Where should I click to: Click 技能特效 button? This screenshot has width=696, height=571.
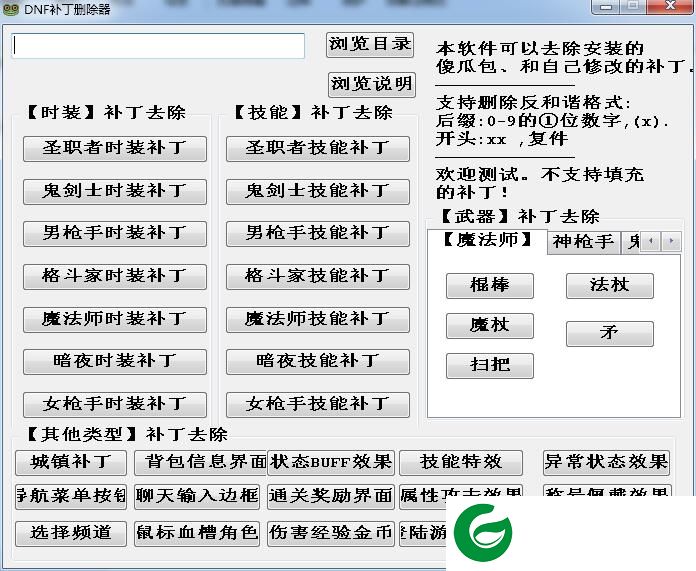[x=461, y=463]
